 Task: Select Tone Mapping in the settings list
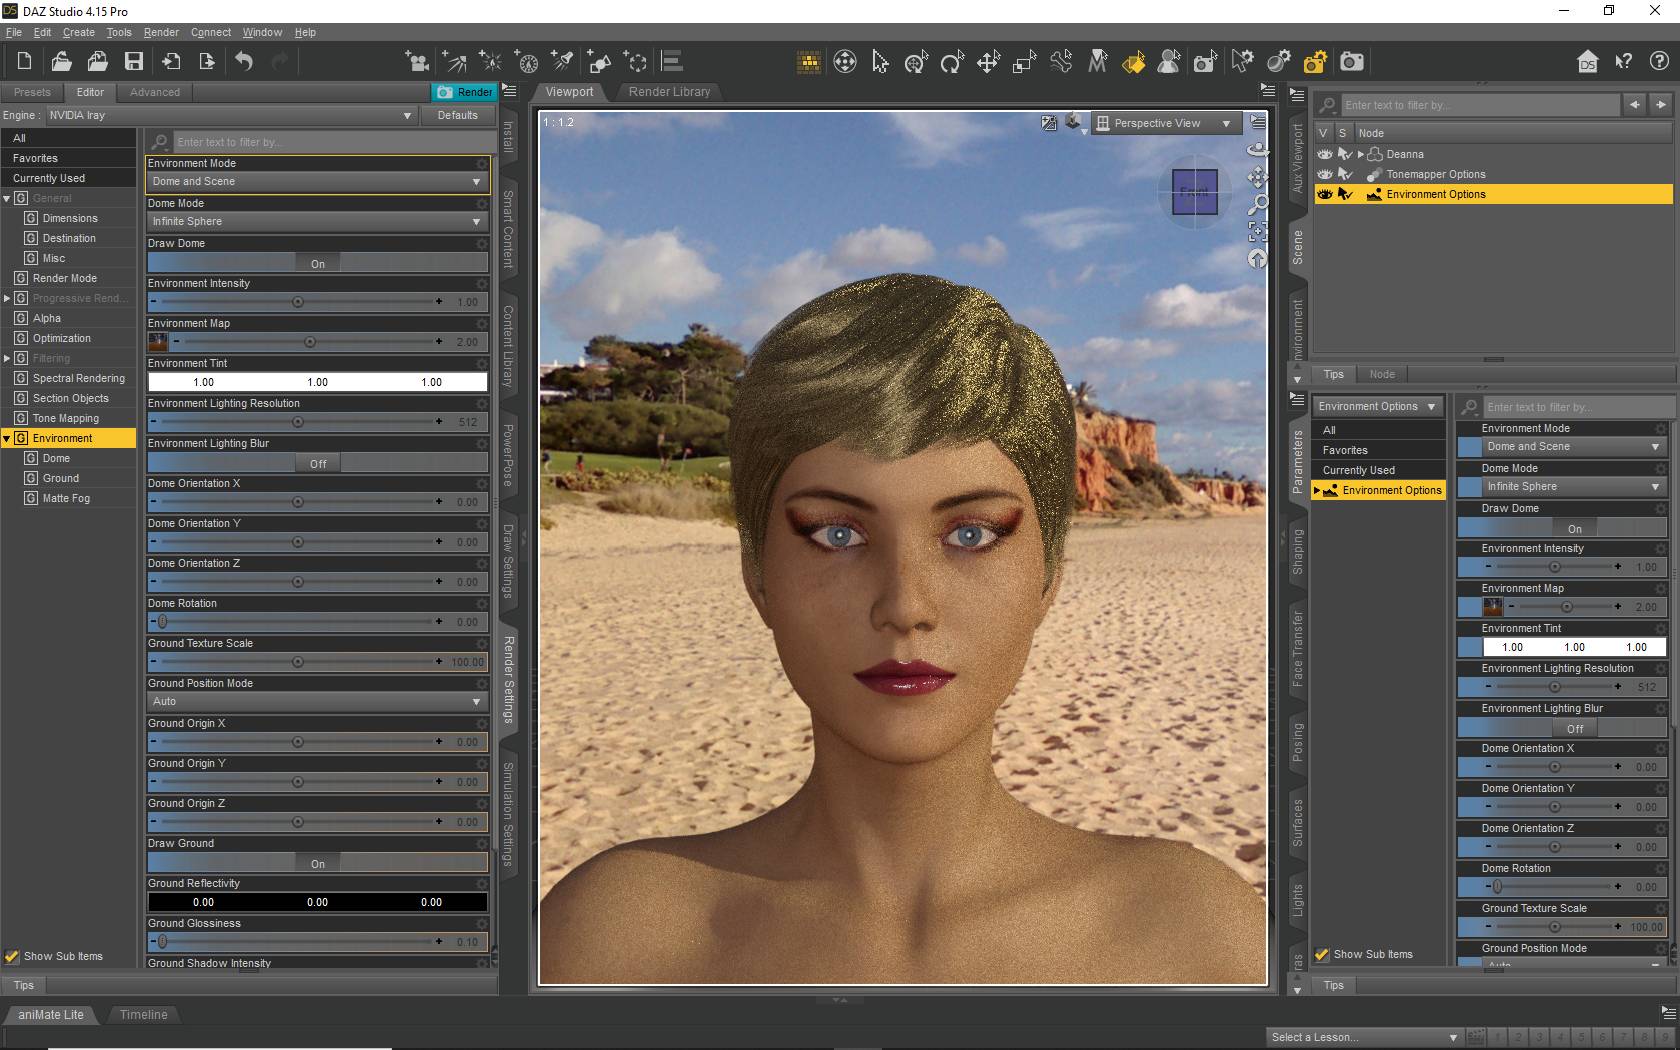66,418
